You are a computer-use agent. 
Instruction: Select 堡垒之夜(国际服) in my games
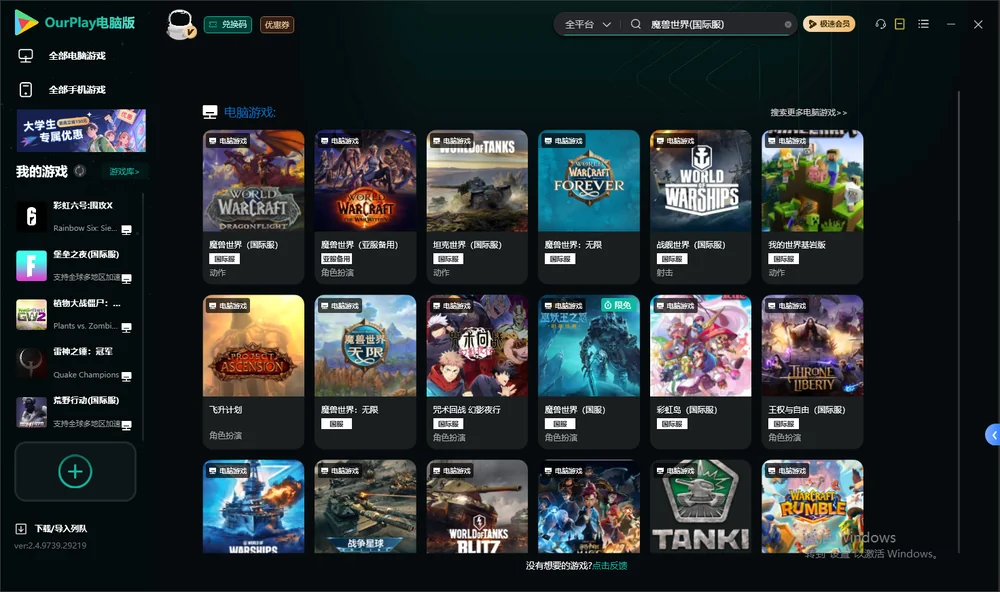(75, 266)
